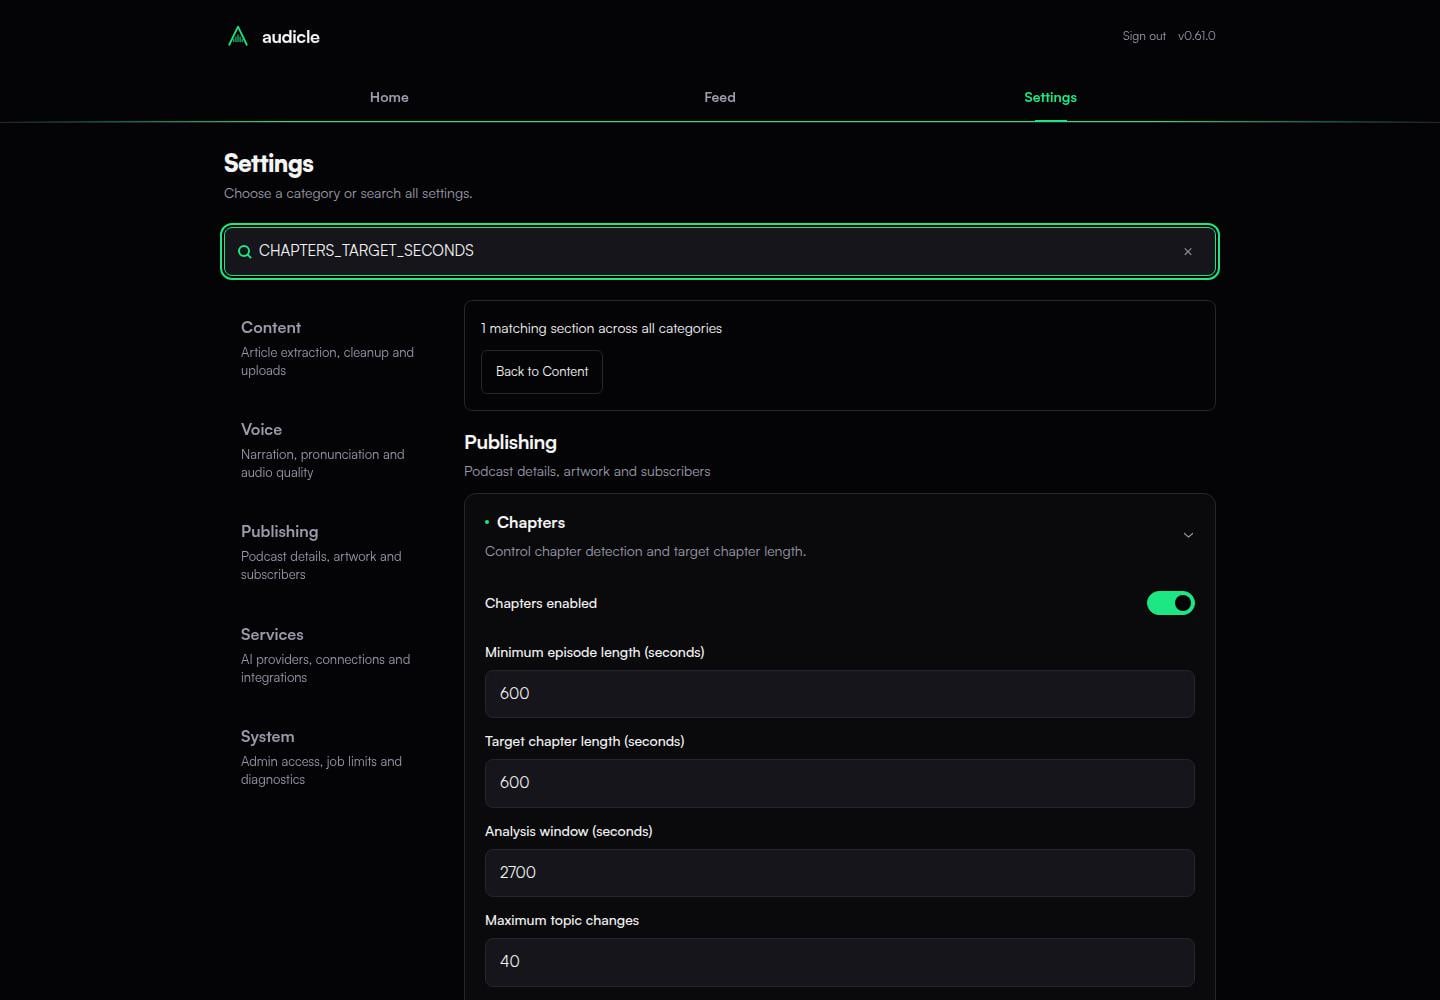Click the audicle brand name
The width and height of the screenshot is (1440, 1000).
pyautogui.click(x=291, y=37)
